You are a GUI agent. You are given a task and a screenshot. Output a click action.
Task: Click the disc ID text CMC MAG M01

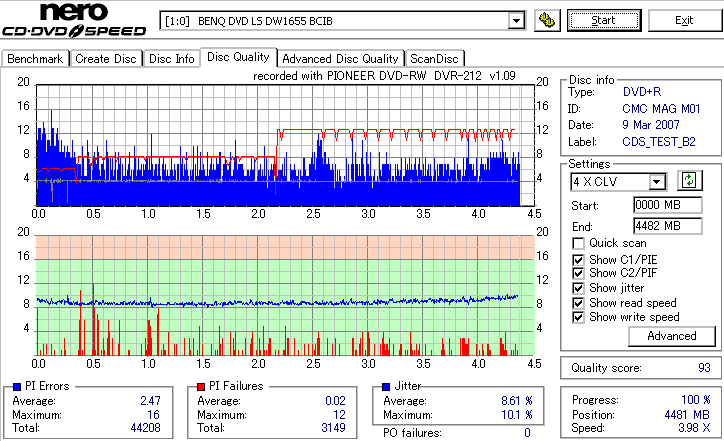(x=661, y=109)
